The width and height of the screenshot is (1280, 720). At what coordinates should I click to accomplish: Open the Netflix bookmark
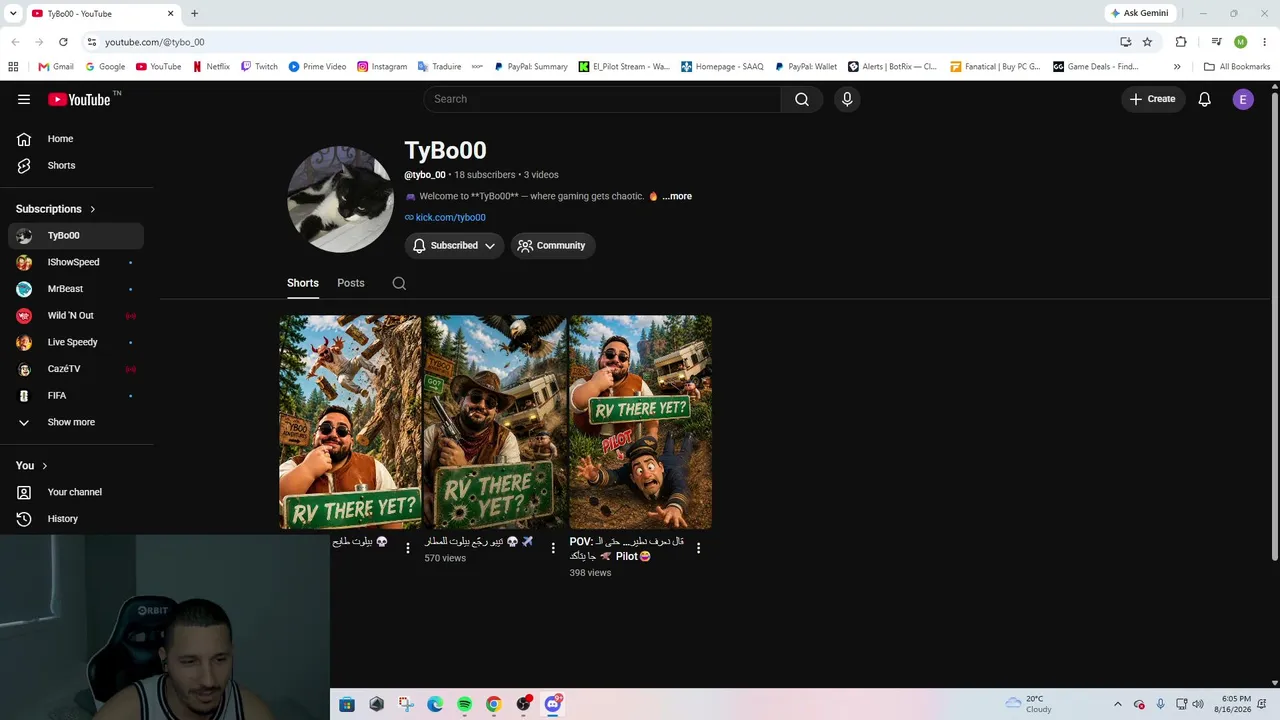(x=211, y=67)
